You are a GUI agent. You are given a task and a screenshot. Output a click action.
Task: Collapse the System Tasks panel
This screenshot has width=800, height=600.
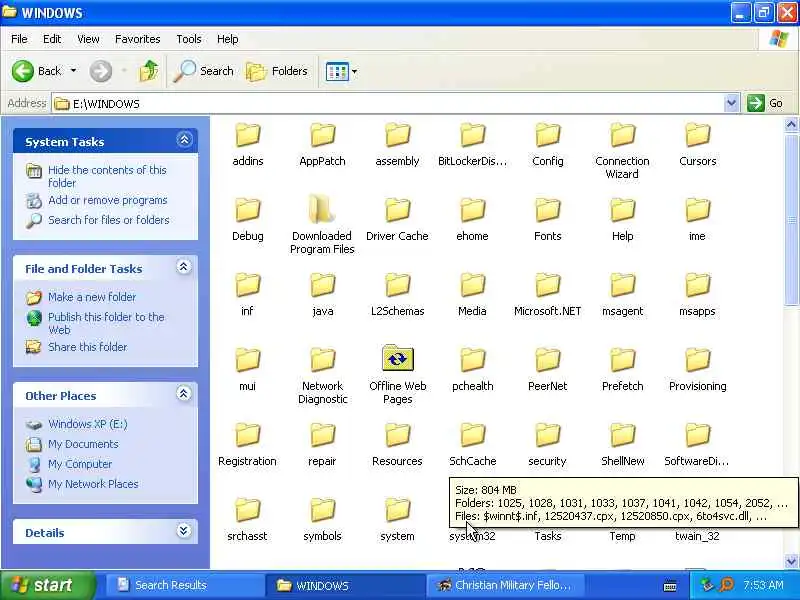pyautogui.click(x=184, y=140)
